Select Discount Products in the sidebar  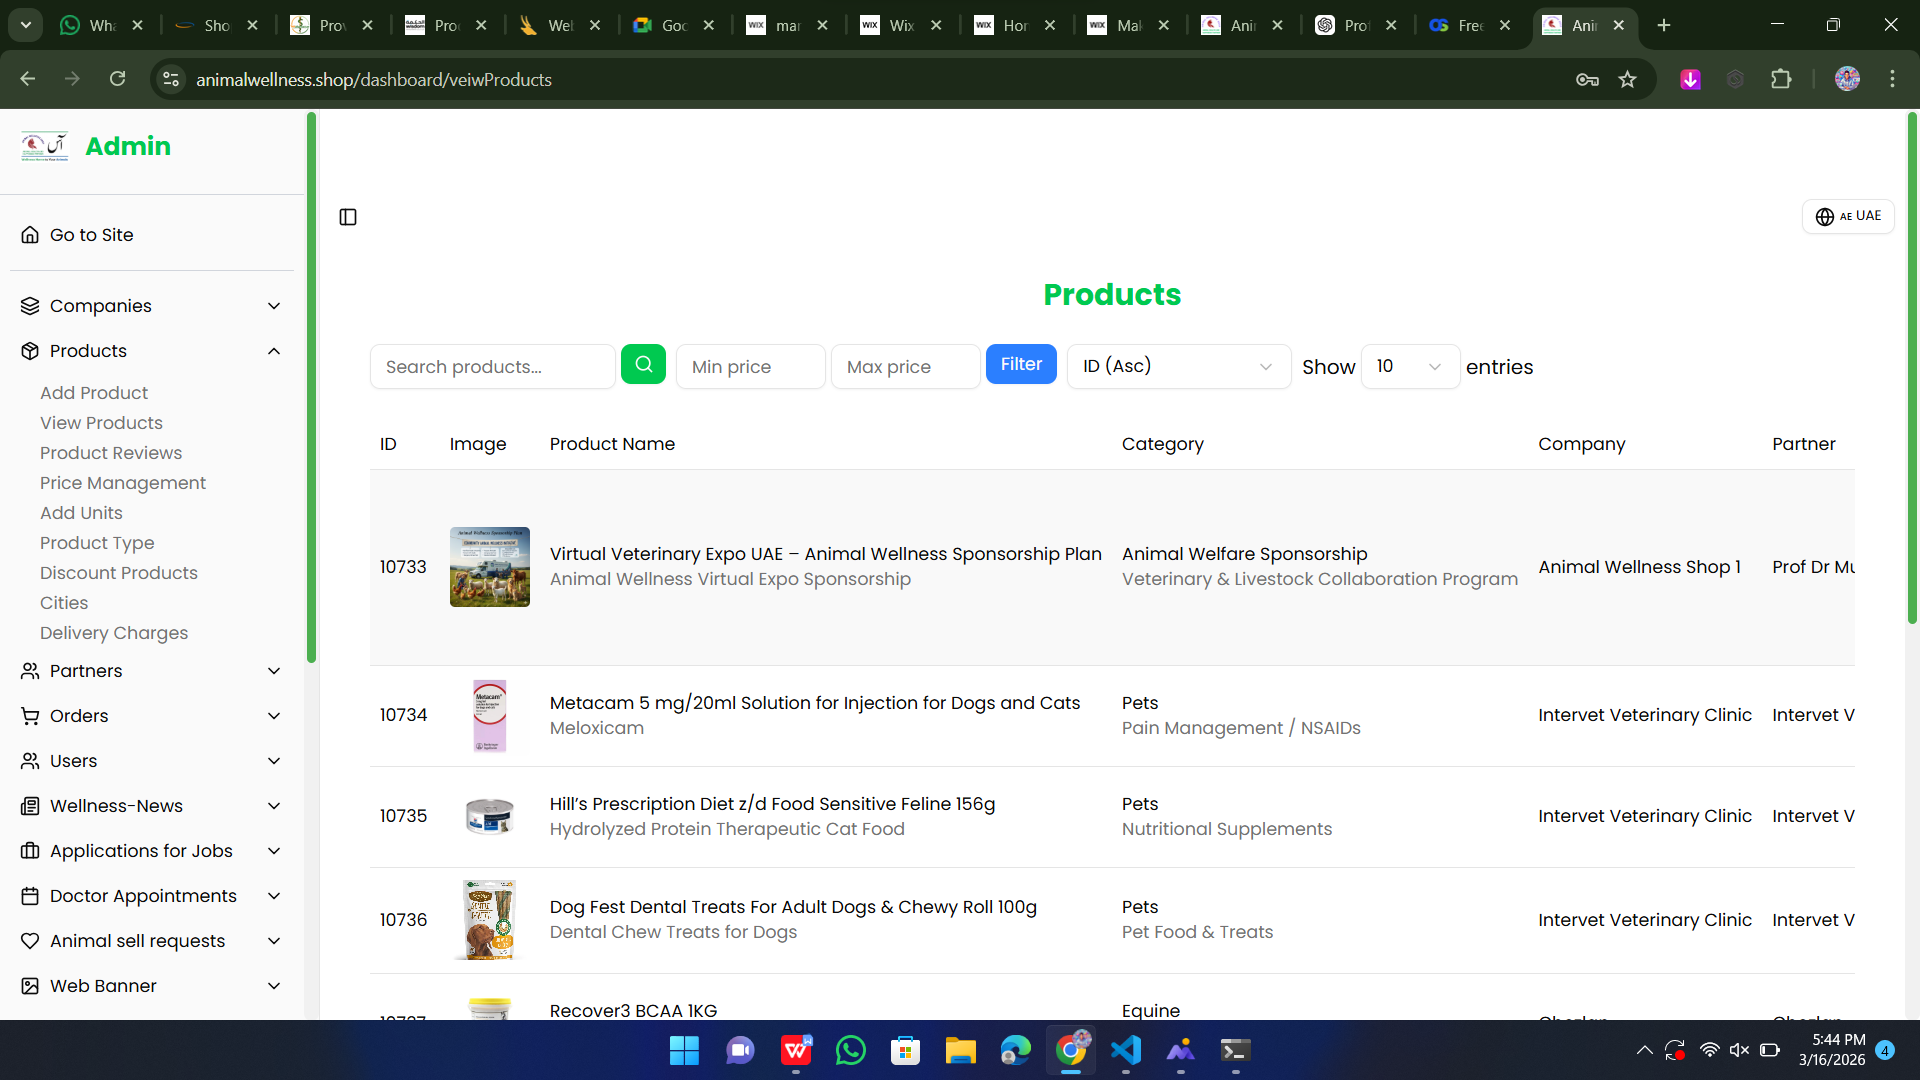(119, 573)
